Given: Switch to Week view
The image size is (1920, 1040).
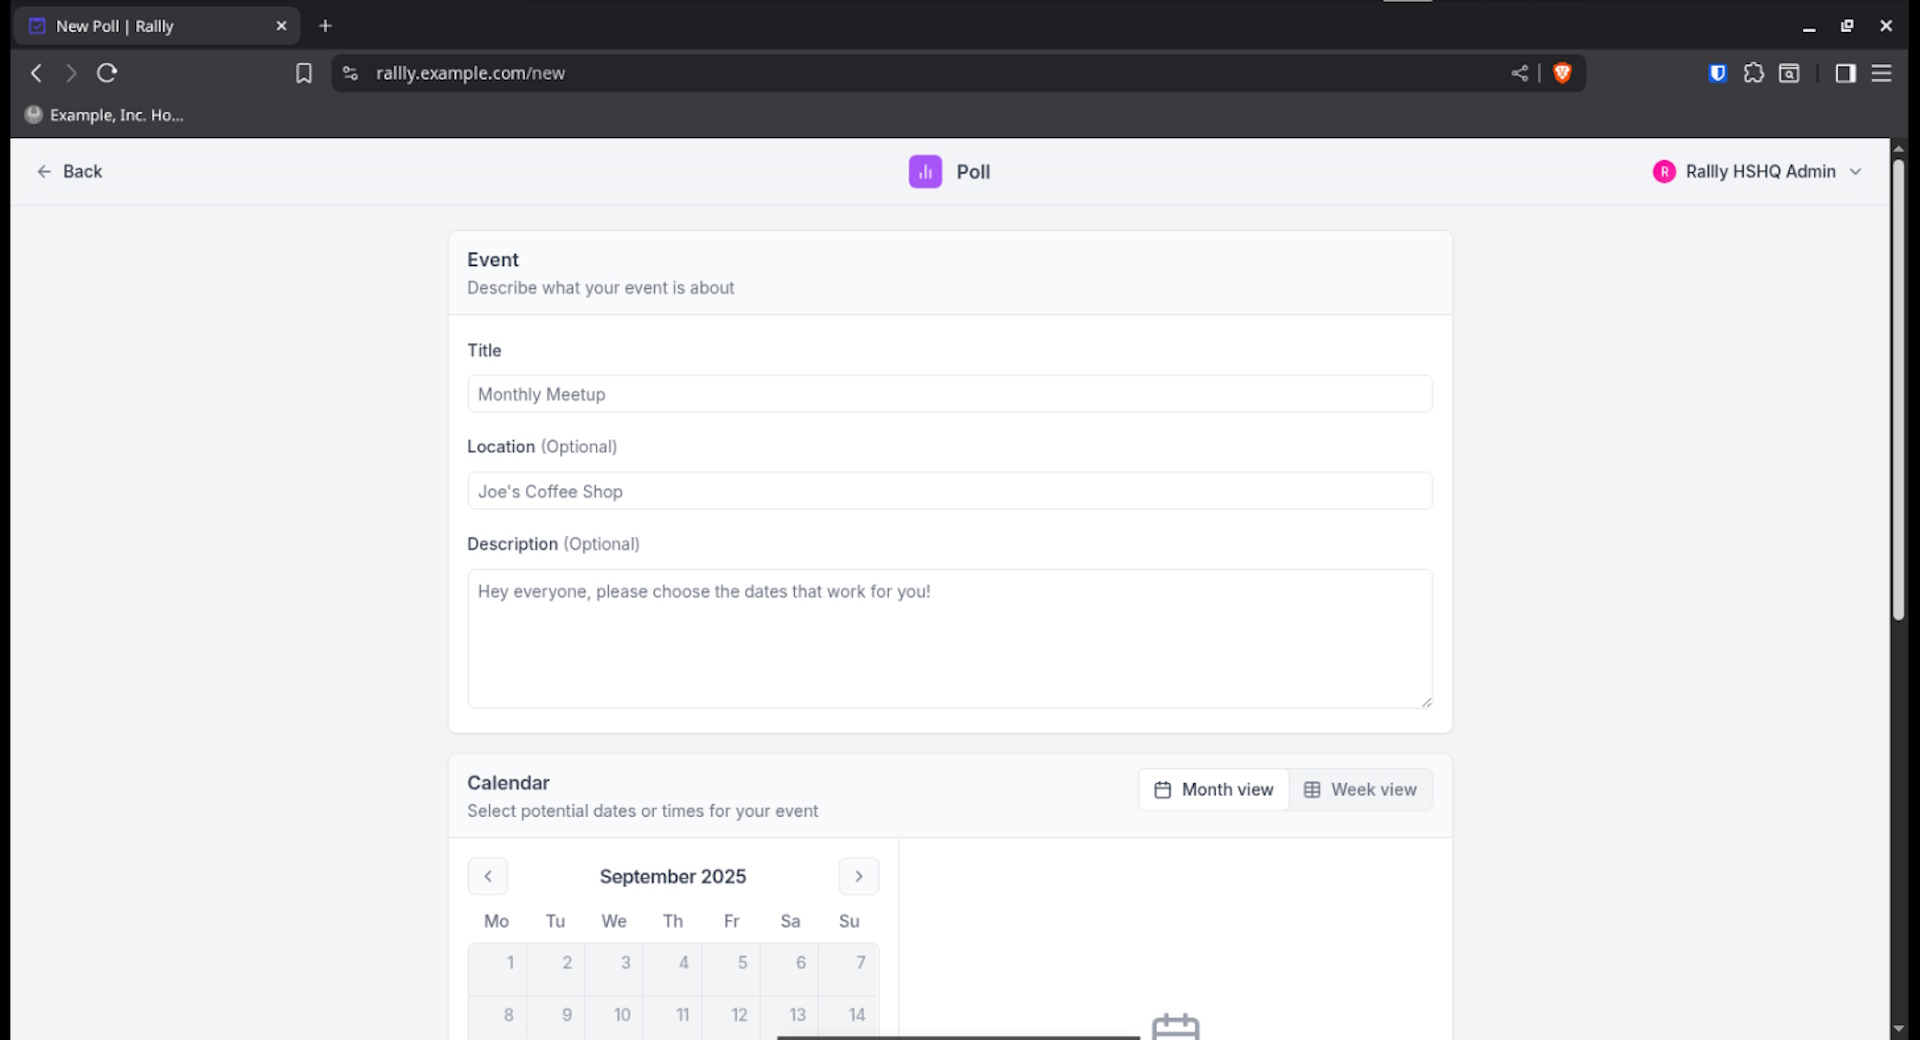Looking at the screenshot, I should (1360, 790).
